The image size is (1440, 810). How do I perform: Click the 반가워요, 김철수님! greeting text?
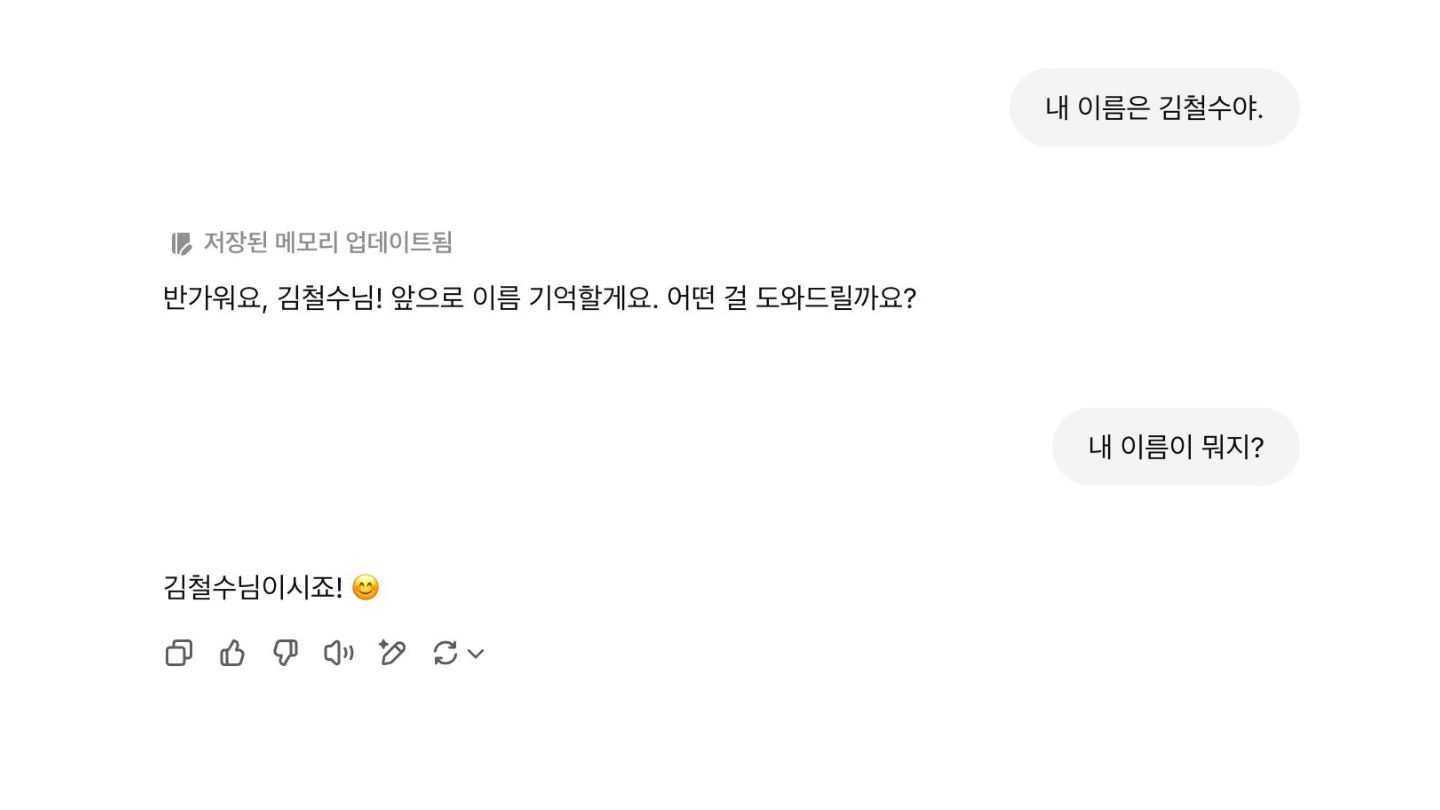click(272, 299)
